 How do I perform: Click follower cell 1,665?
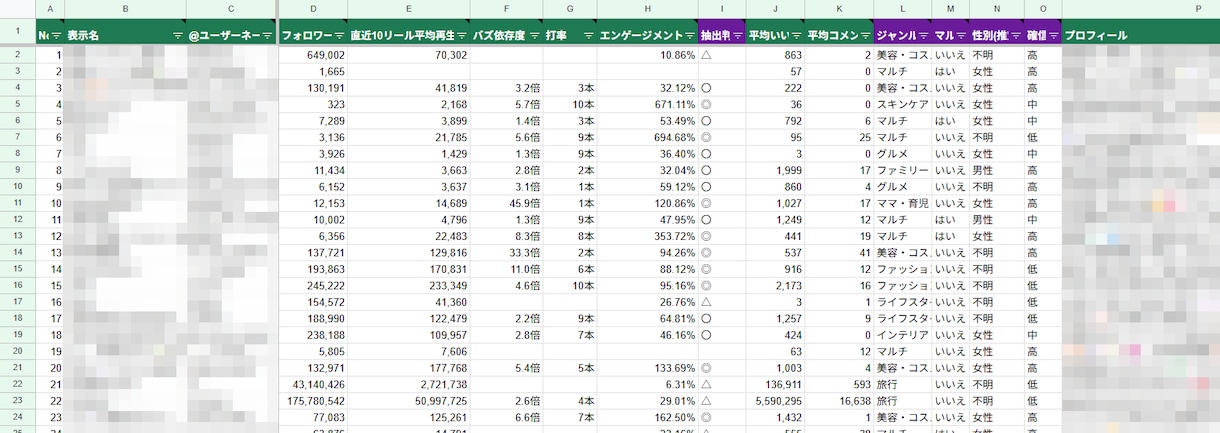pos(313,72)
